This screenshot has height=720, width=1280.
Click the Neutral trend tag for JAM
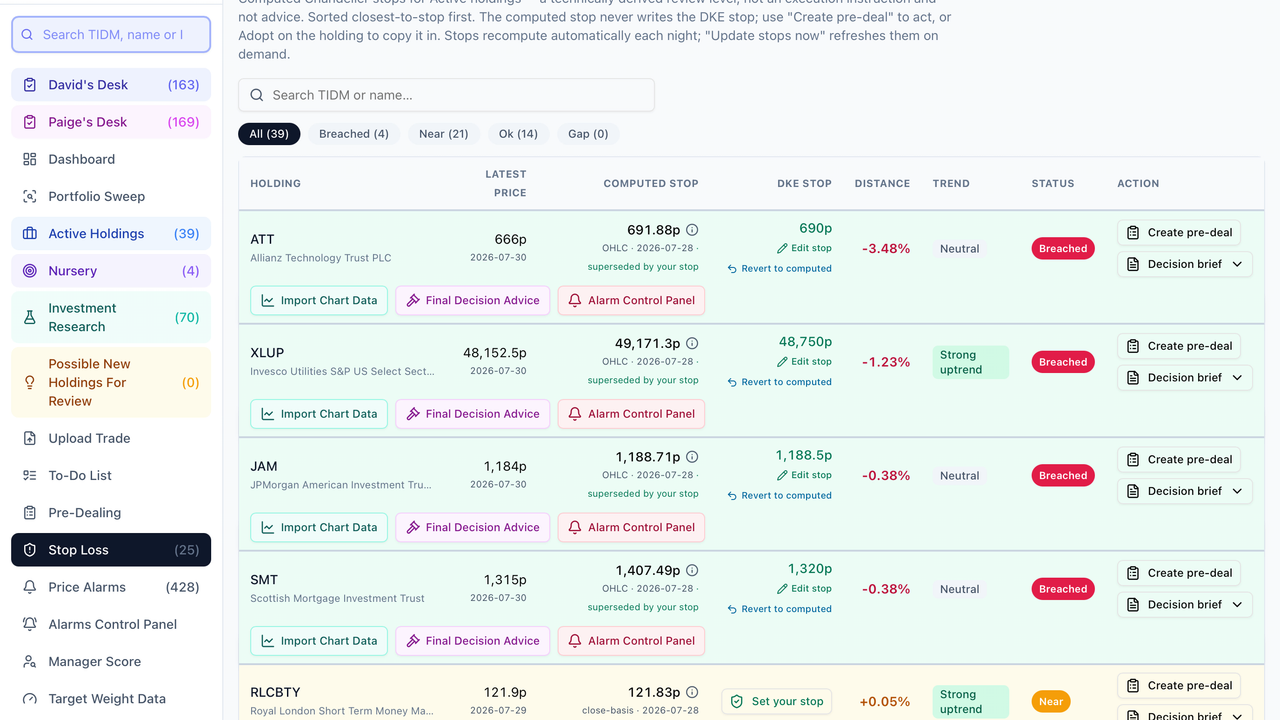pos(959,476)
